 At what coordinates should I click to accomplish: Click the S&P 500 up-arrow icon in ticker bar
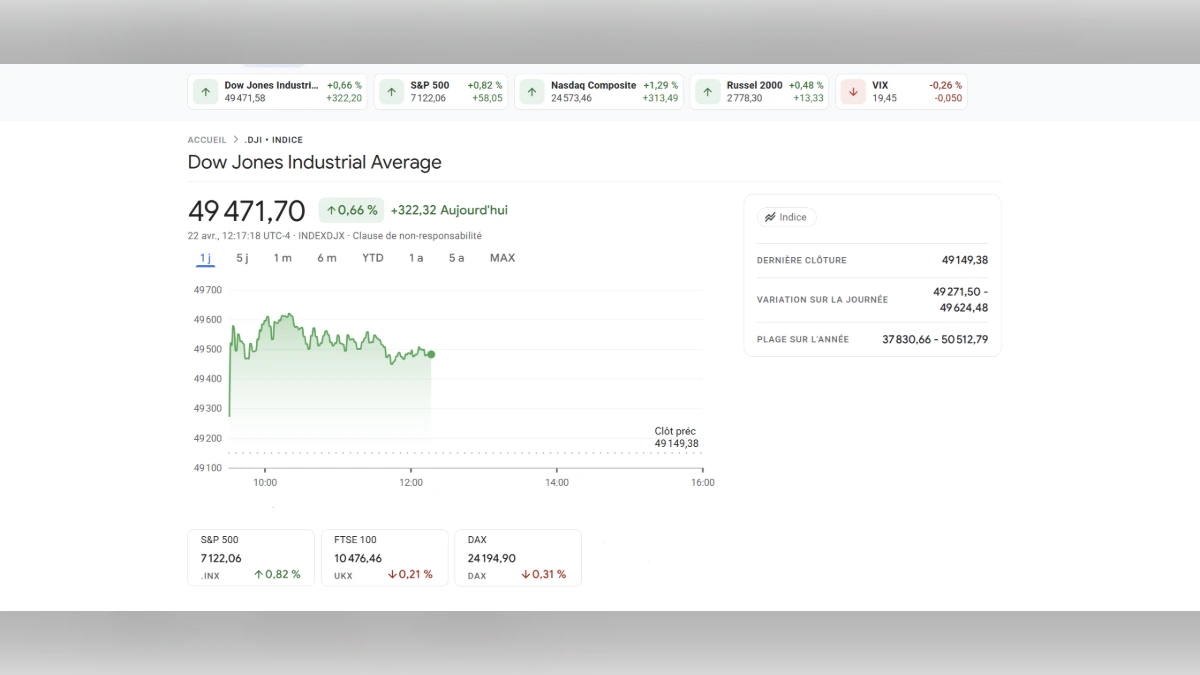pyautogui.click(x=390, y=91)
